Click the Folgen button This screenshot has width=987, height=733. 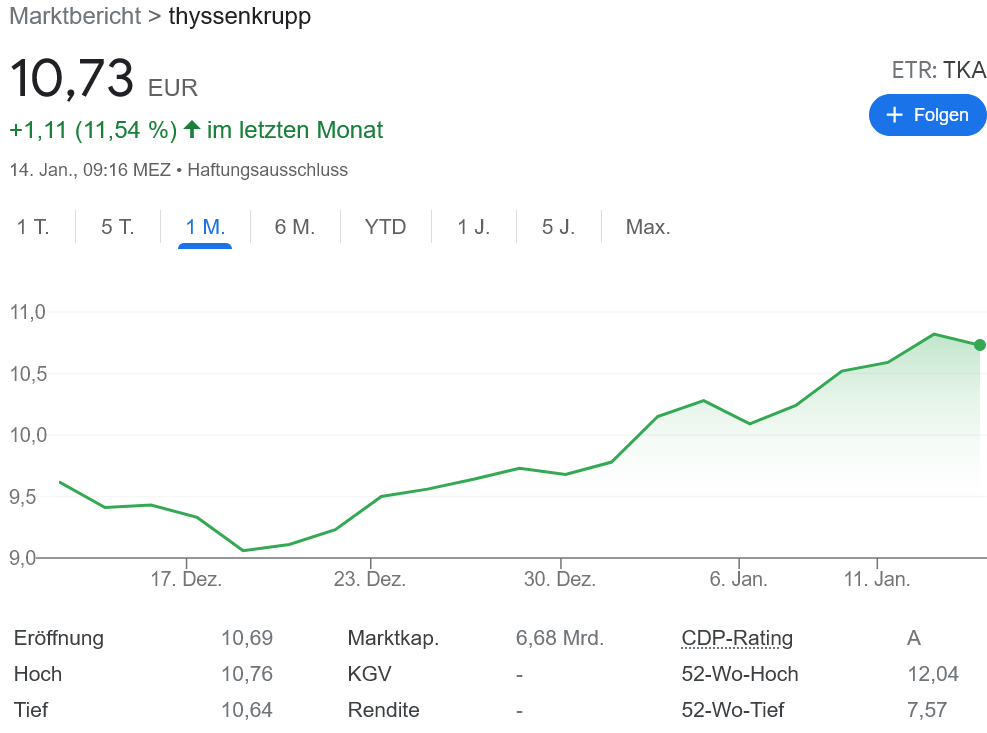927,115
